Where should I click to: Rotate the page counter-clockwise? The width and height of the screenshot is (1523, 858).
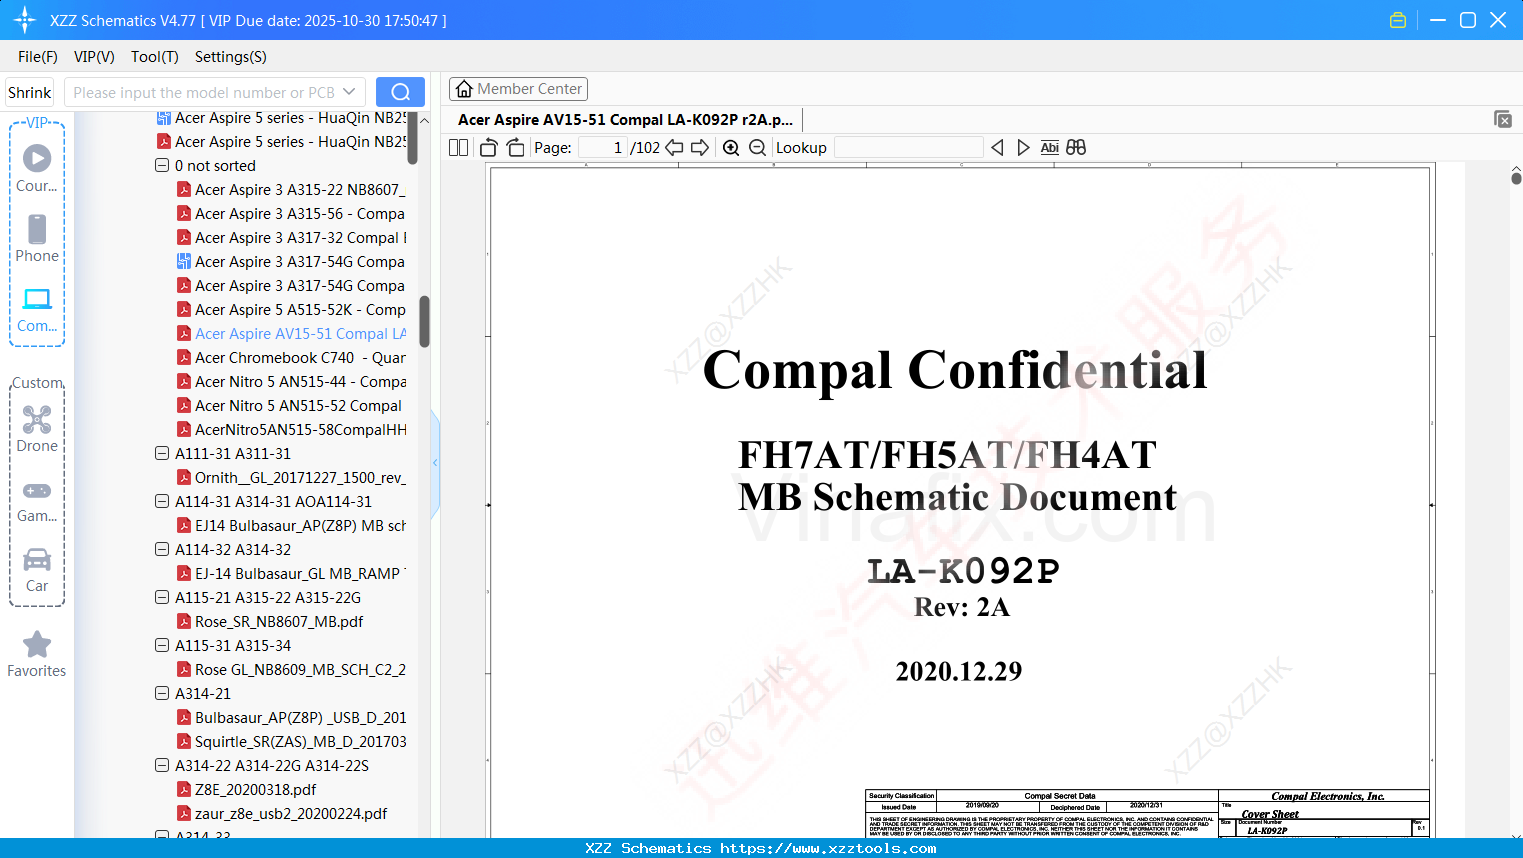pos(489,148)
